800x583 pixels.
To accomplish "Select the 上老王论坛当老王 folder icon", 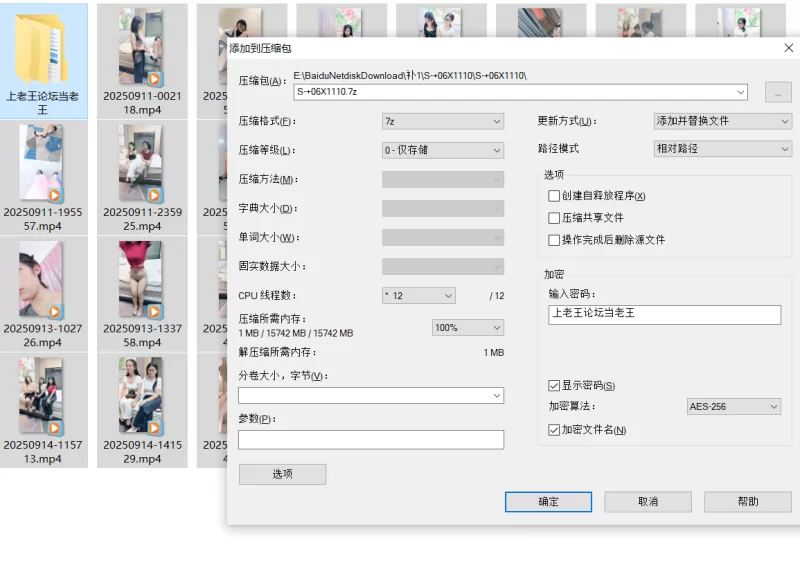I will click(43, 61).
